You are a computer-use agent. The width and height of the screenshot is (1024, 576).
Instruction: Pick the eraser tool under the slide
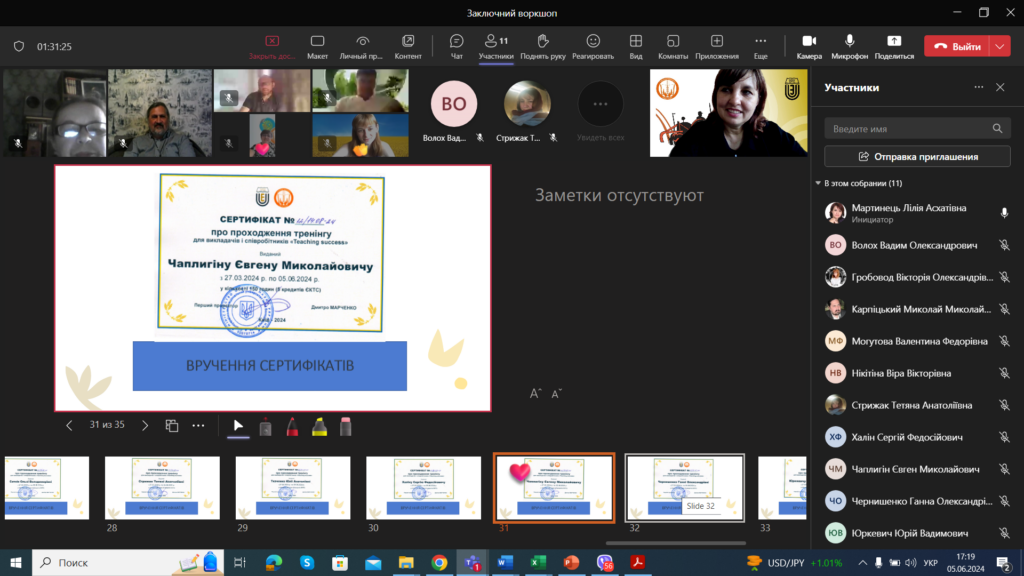point(346,426)
